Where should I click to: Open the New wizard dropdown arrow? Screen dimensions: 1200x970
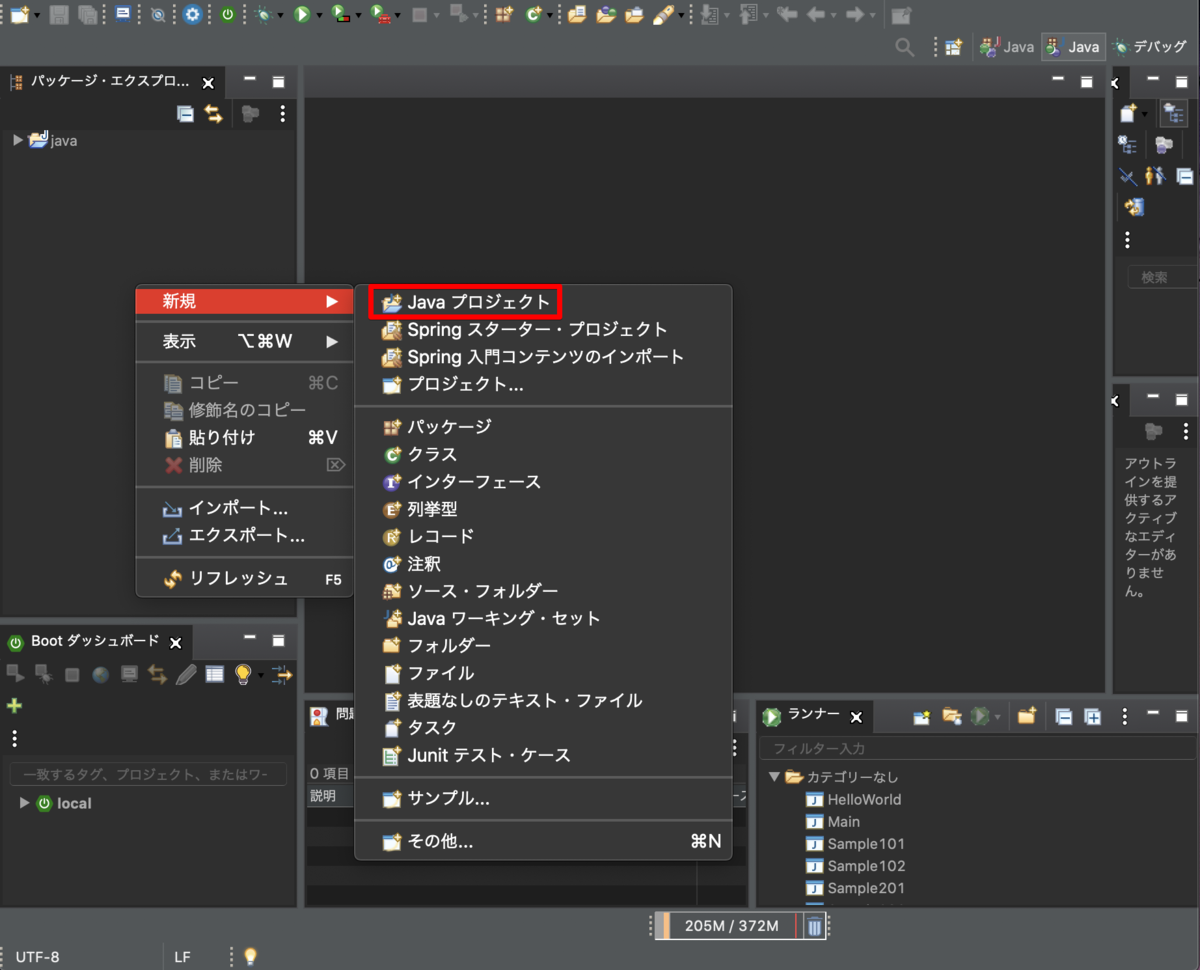pyautogui.click(x=36, y=16)
